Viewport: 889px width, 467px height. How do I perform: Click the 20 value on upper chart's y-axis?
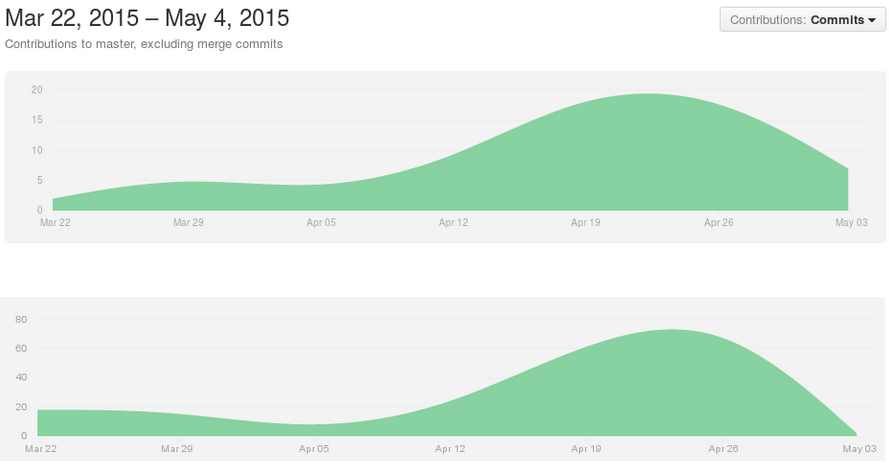pos(37,90)
